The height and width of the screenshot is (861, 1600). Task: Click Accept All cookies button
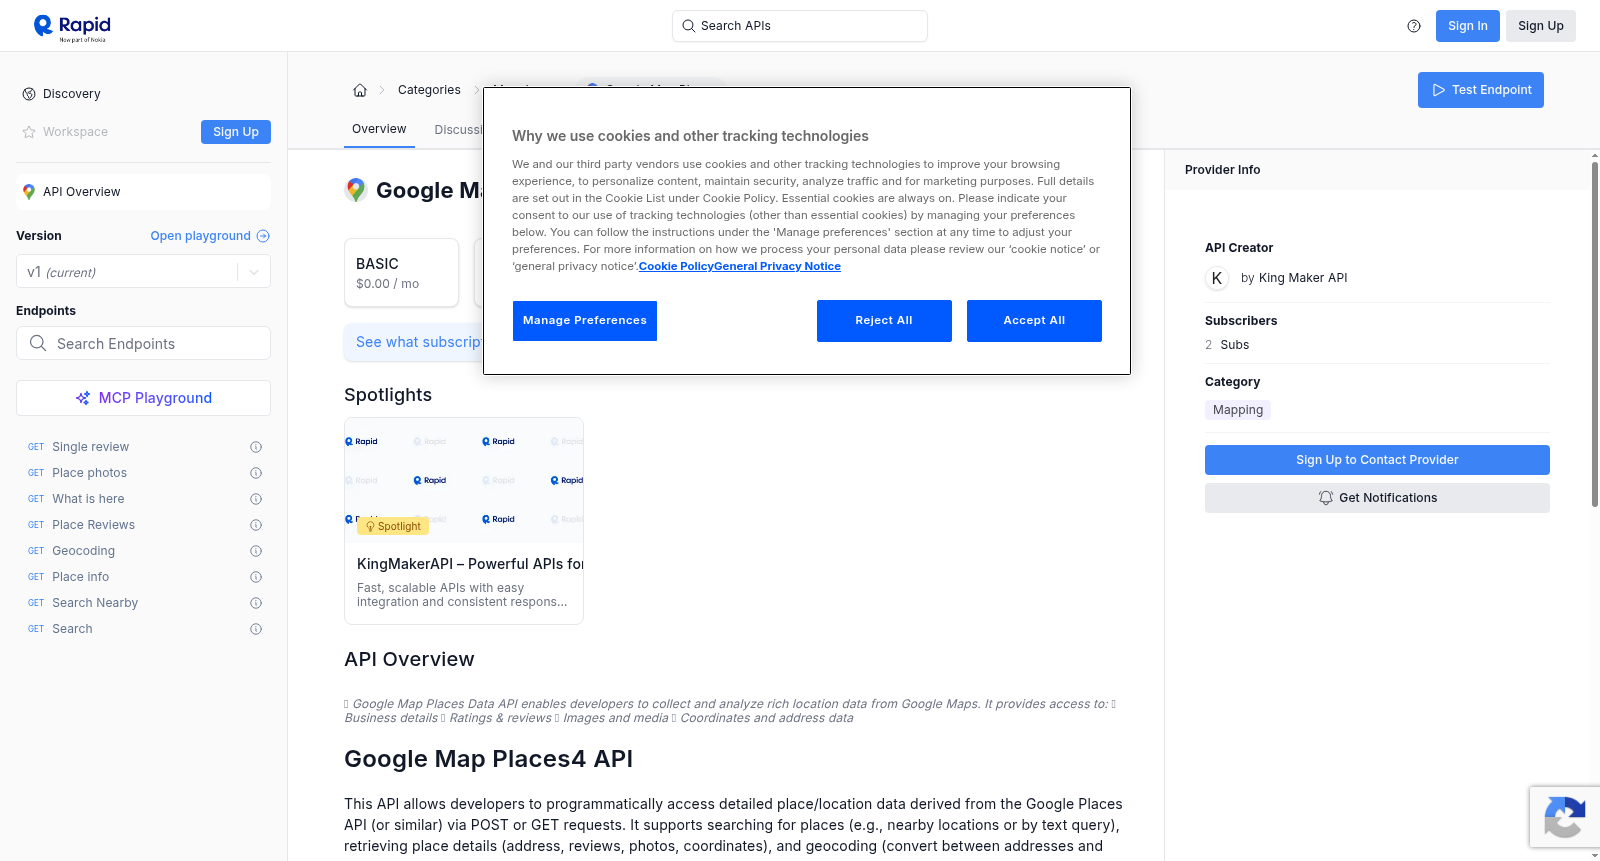tap(1034, 321)
